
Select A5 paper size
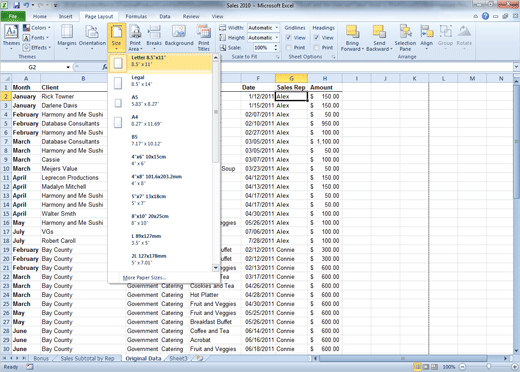[160, 102]
